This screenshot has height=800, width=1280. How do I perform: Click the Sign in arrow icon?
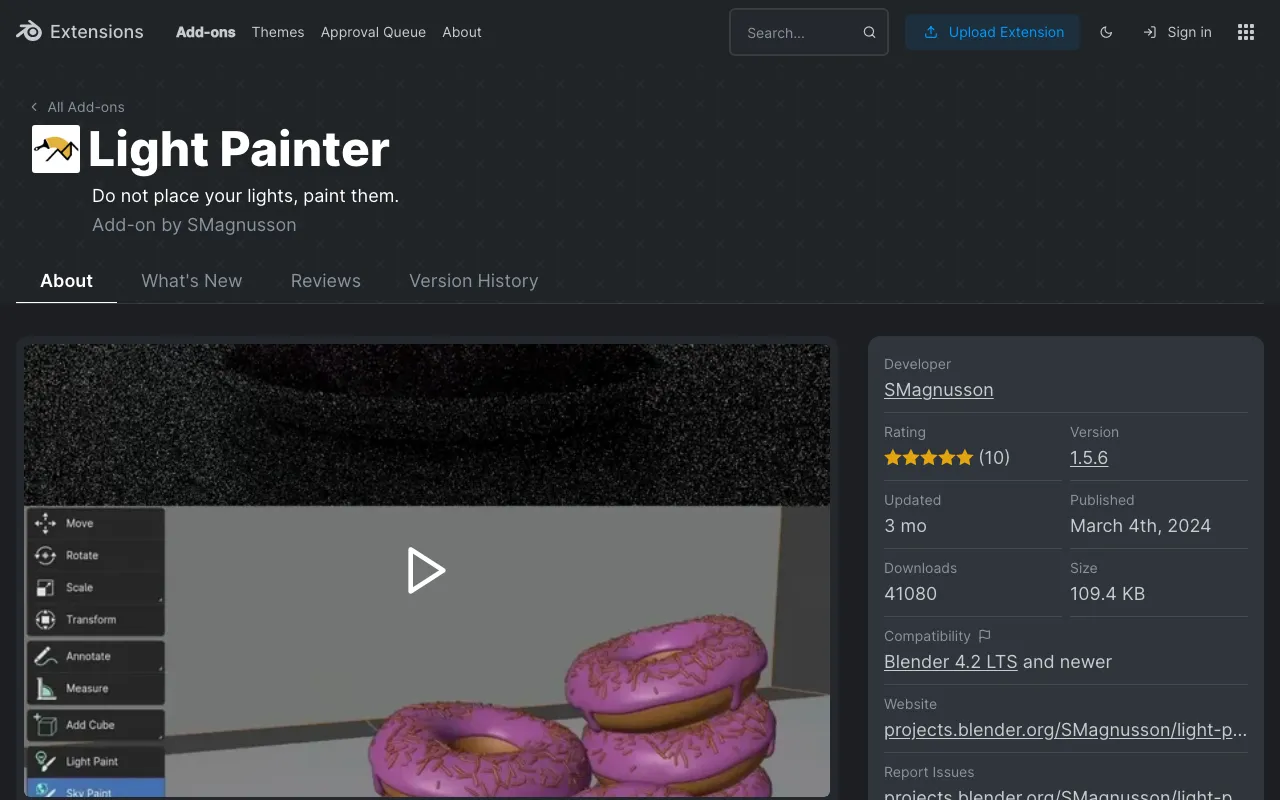tap(1148, 32)
